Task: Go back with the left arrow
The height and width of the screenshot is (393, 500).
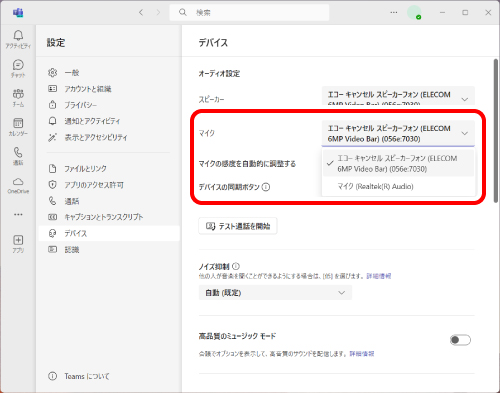Action: click(x=141, y=12)
